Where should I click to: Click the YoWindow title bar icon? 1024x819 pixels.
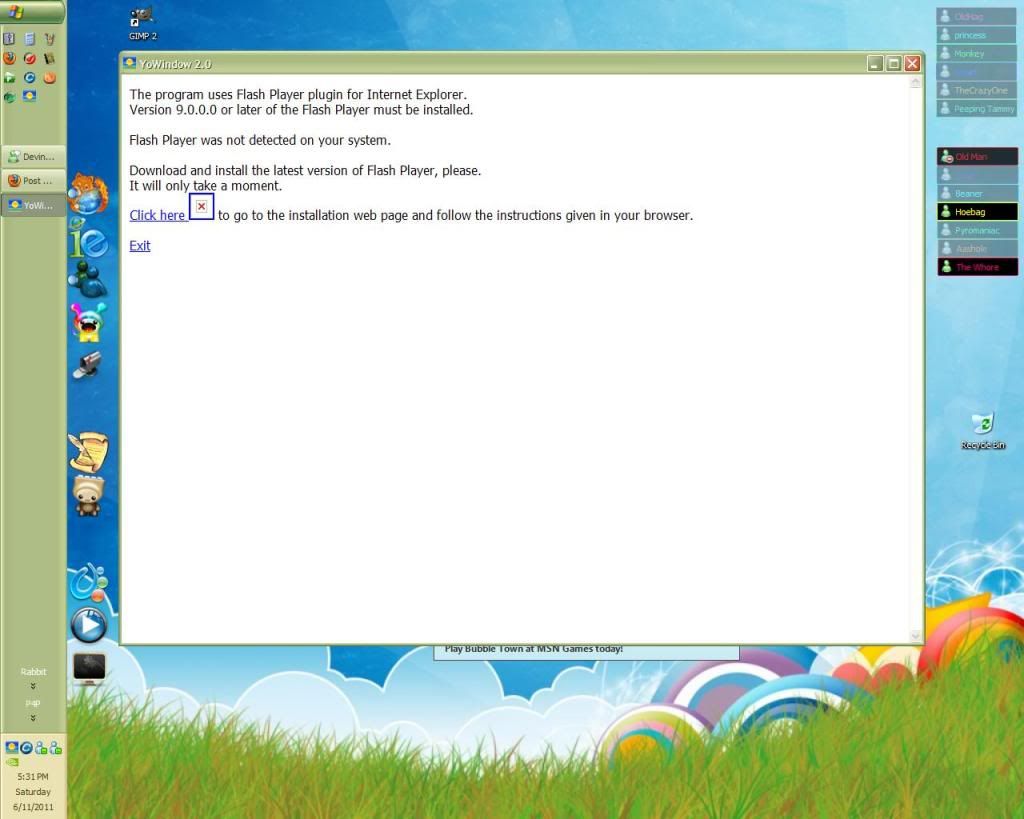129,63
